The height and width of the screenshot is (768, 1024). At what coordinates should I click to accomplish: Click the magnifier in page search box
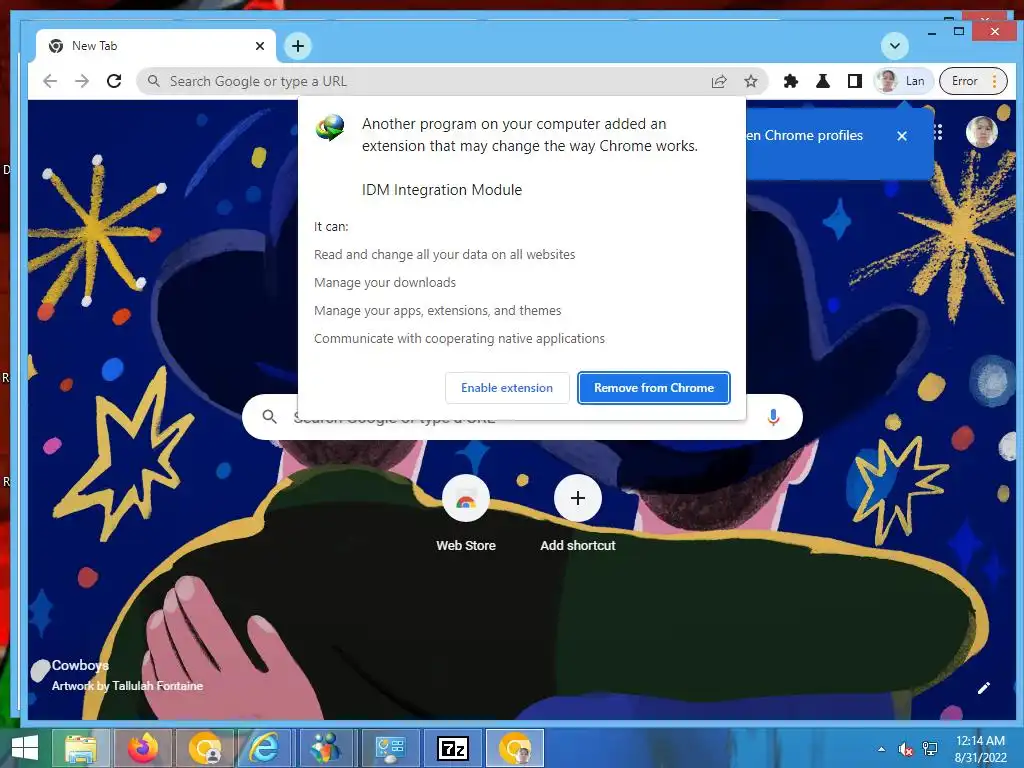pos(269,417)
